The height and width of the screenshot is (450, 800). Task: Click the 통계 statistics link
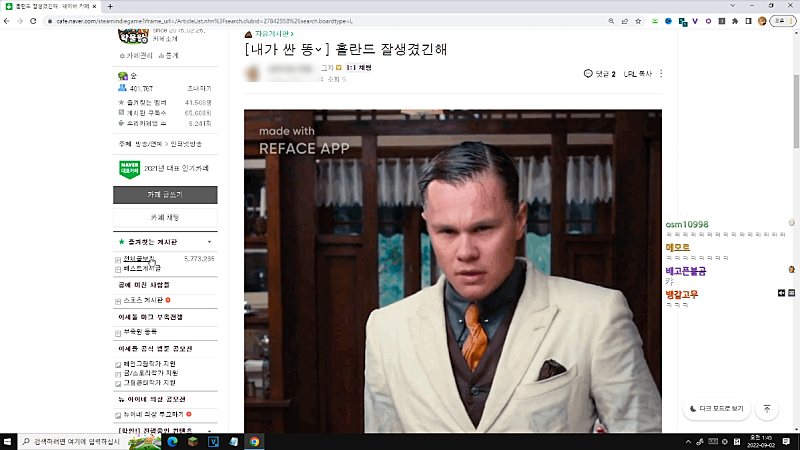coord(168,56)
